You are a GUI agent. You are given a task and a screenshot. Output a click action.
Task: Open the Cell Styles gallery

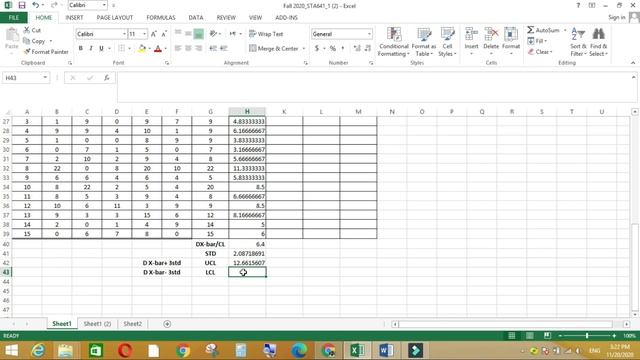447,42
